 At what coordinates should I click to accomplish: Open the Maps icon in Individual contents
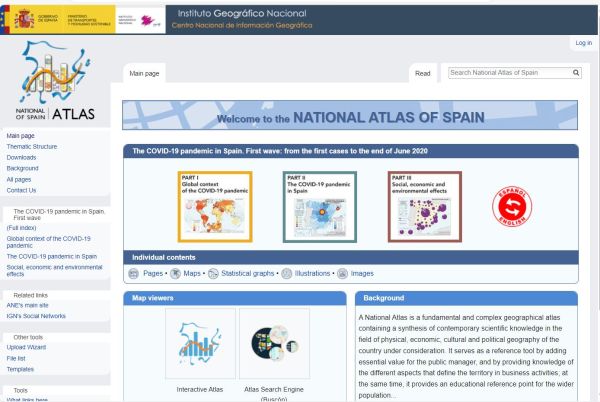[x=175, y=273]
